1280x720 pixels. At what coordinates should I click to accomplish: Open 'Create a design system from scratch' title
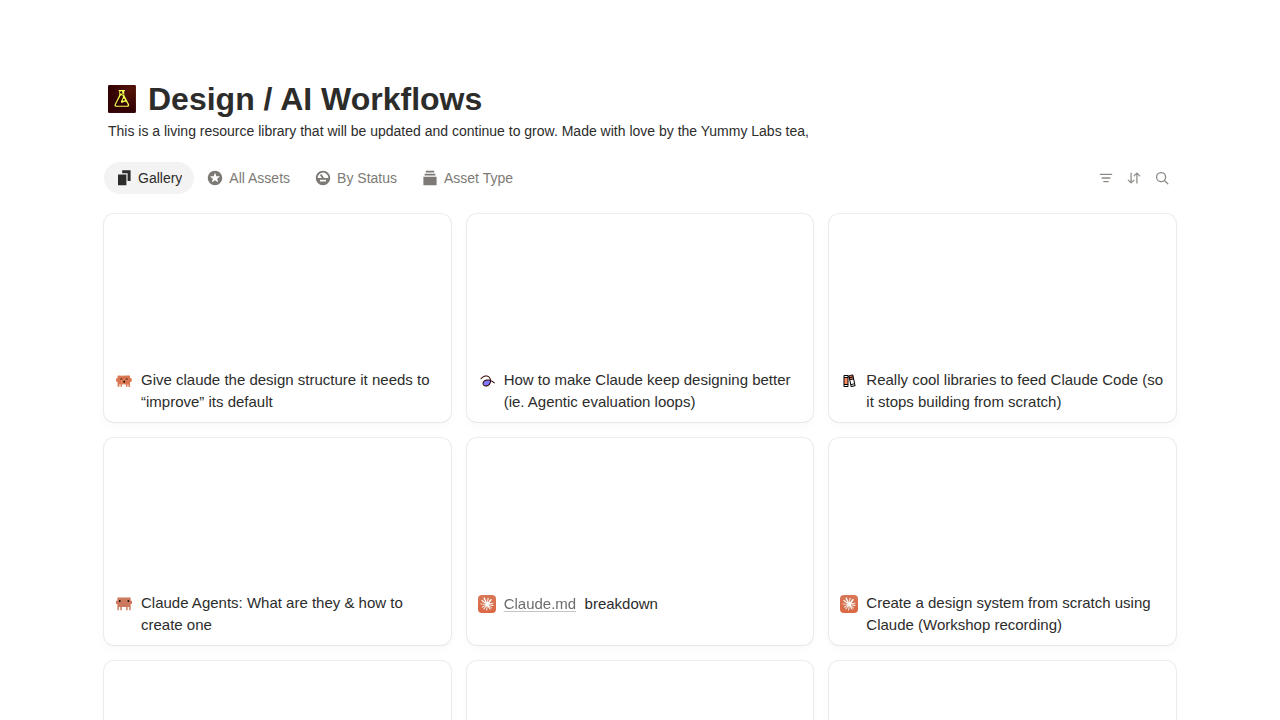1008,614
